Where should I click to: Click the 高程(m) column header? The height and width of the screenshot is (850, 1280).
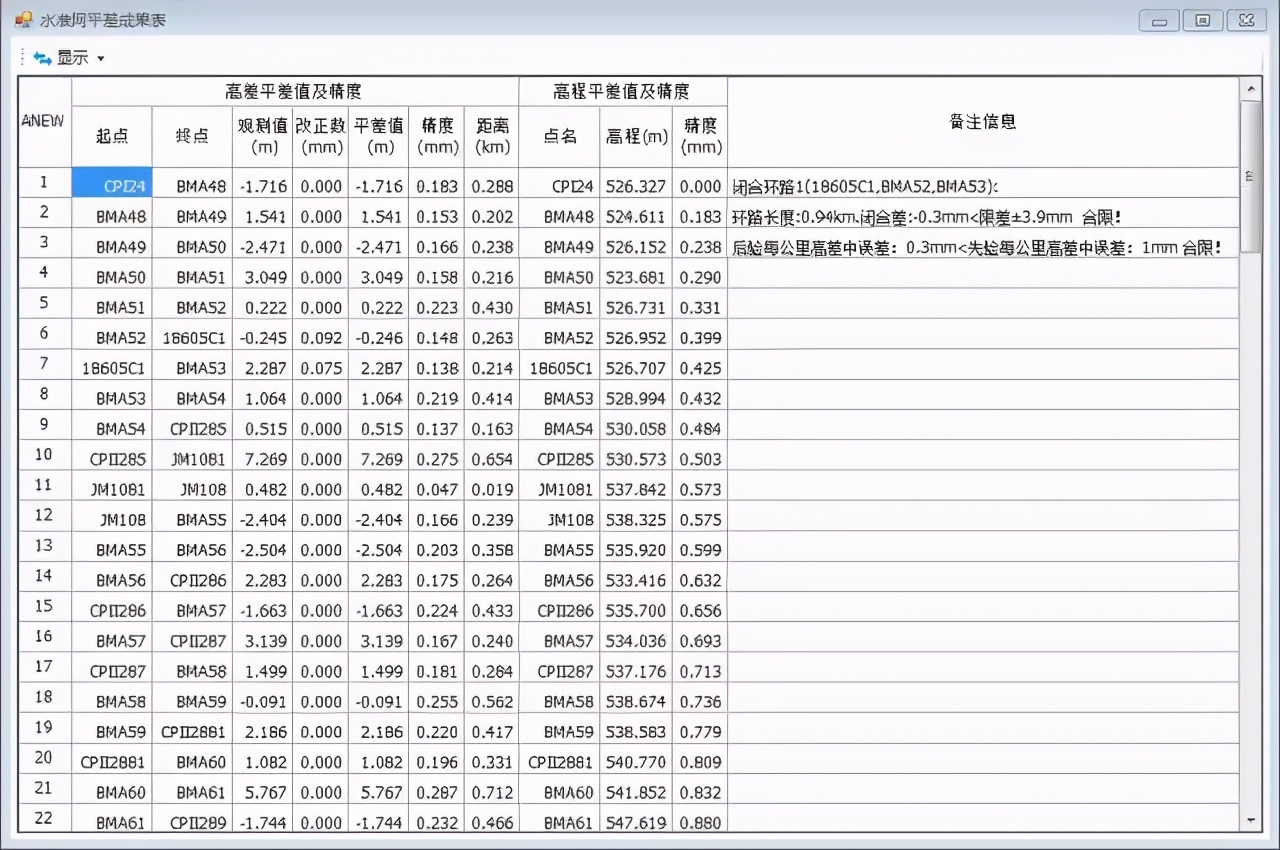[x=636, y=135]
